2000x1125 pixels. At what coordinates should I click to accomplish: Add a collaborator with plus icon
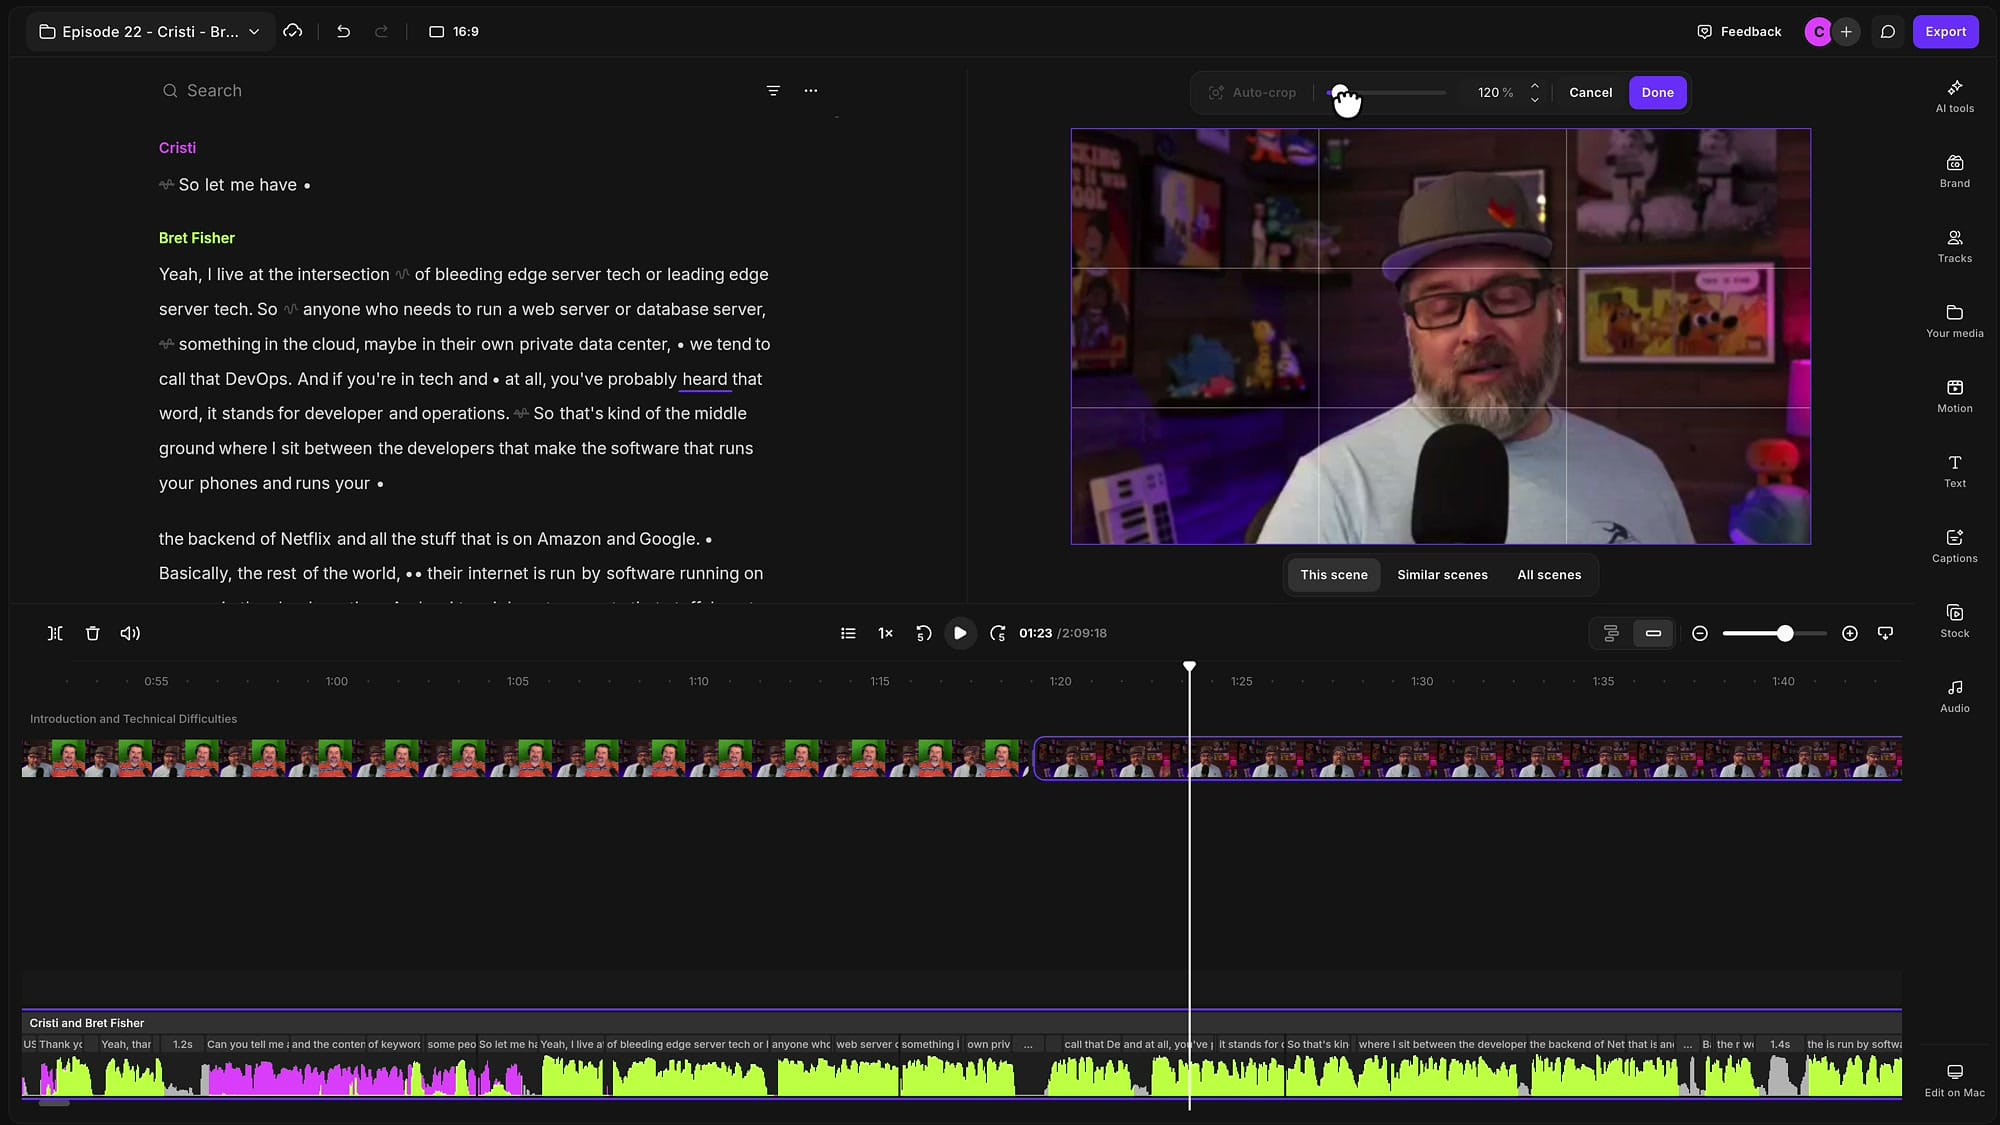pos(1846,31)
